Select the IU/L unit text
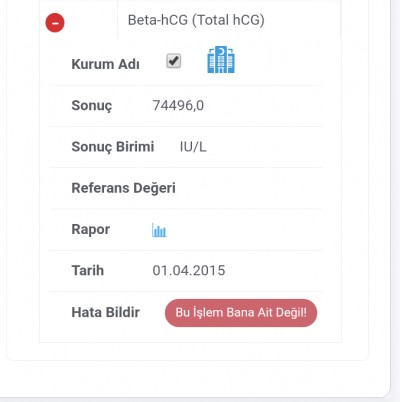Image resolution: width=400 pixels, height=402 pixels. [193, 147]
